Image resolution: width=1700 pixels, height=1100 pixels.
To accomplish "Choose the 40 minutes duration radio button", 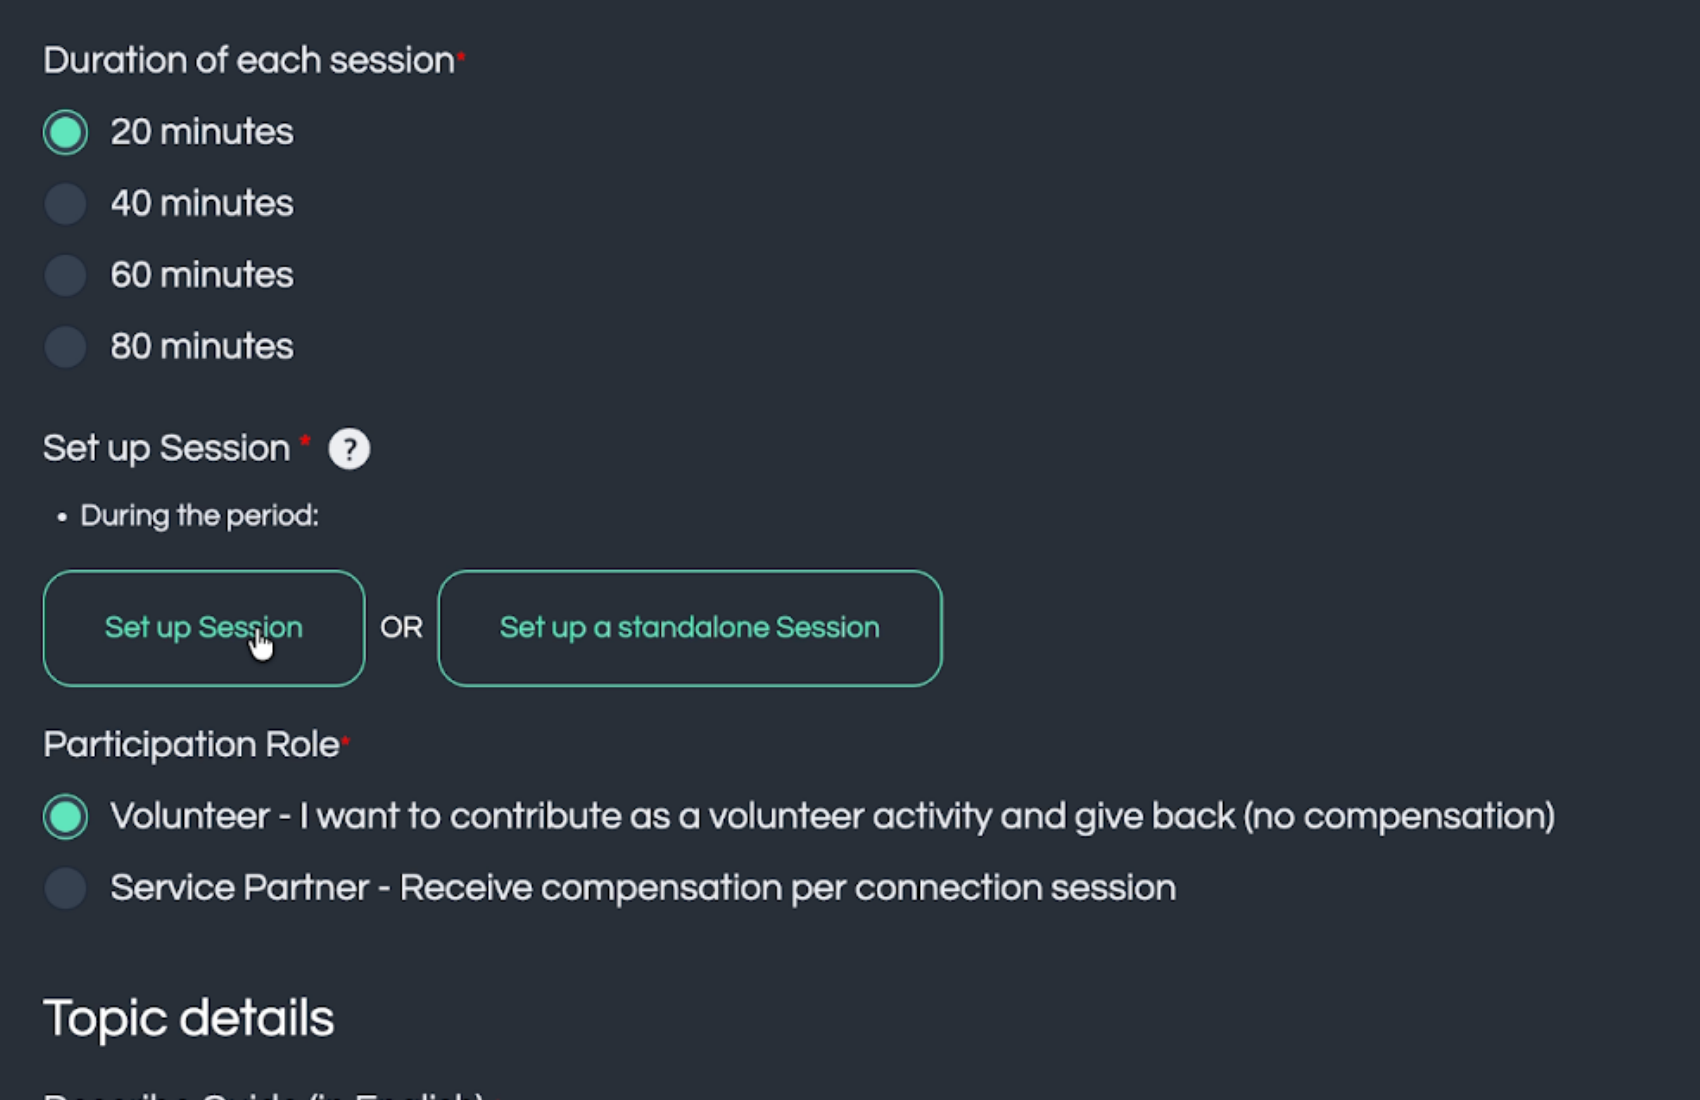I will click(x=66, y=204).
